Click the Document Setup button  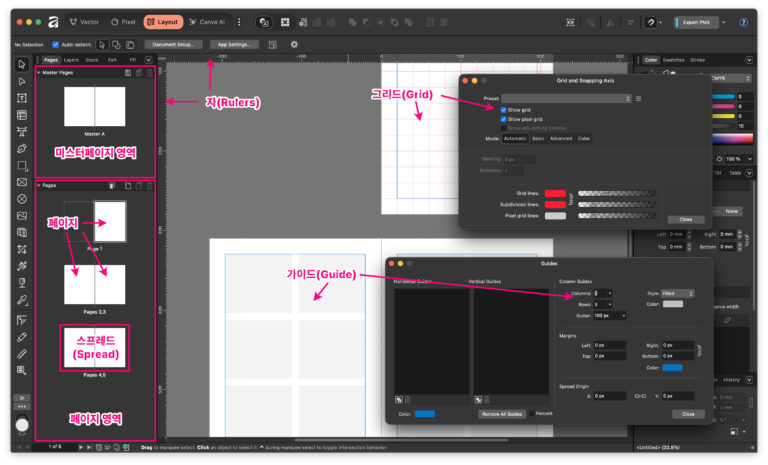174,44
